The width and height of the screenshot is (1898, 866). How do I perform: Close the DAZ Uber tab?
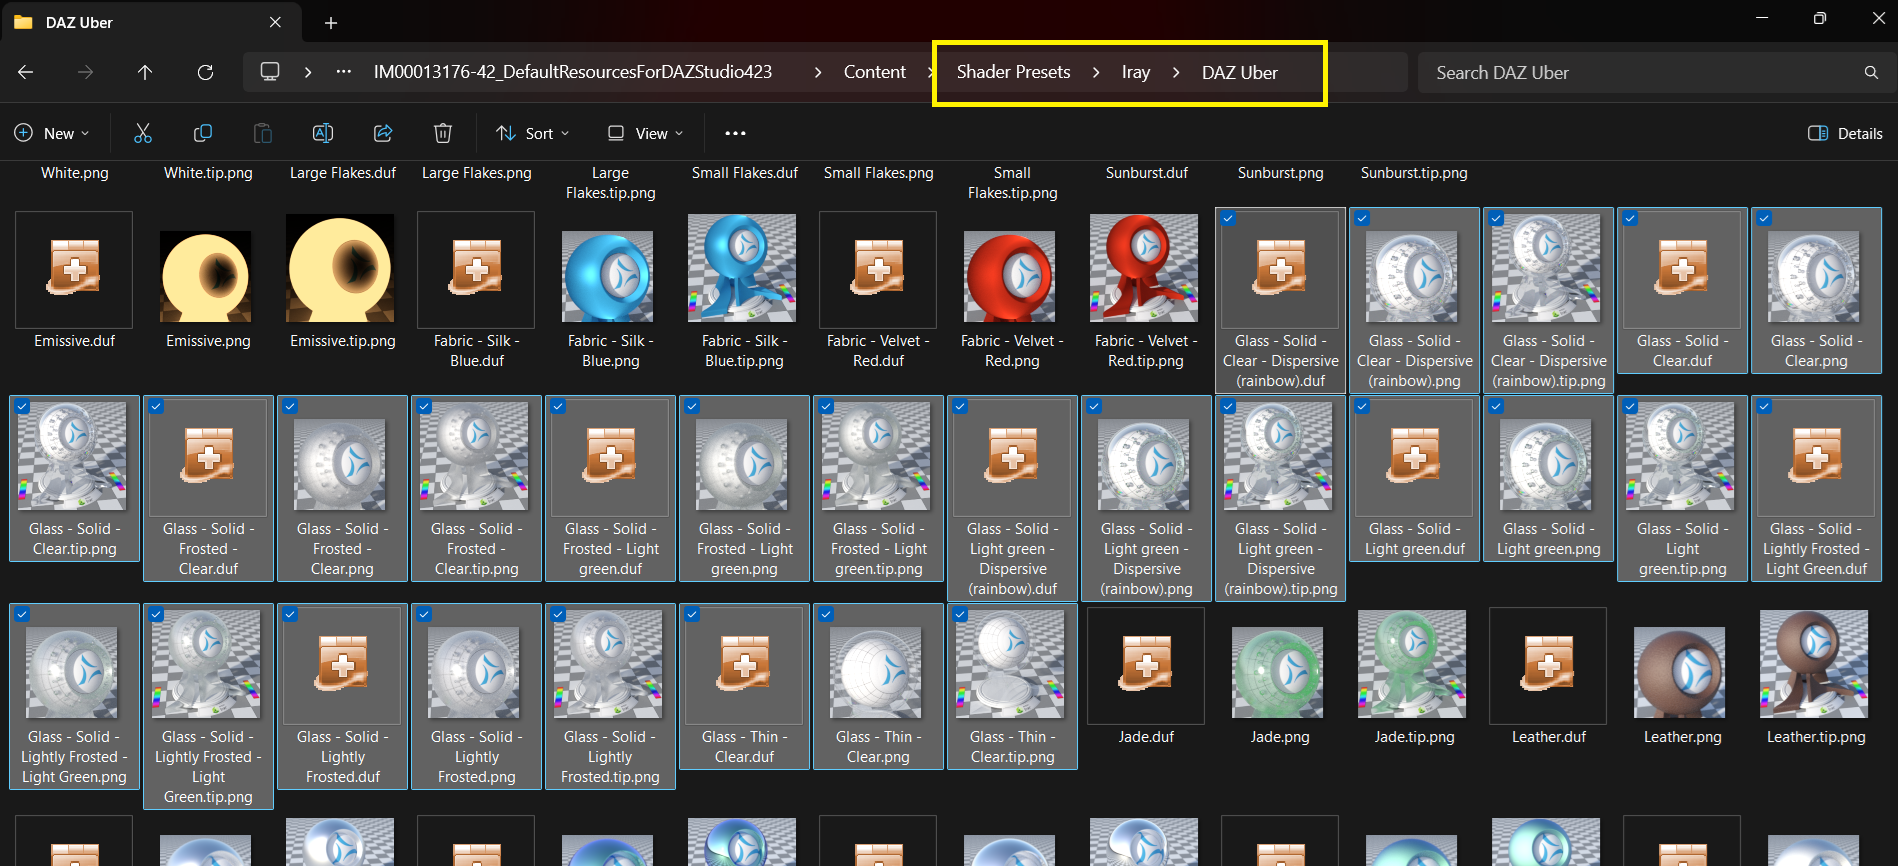click(276, 22)
